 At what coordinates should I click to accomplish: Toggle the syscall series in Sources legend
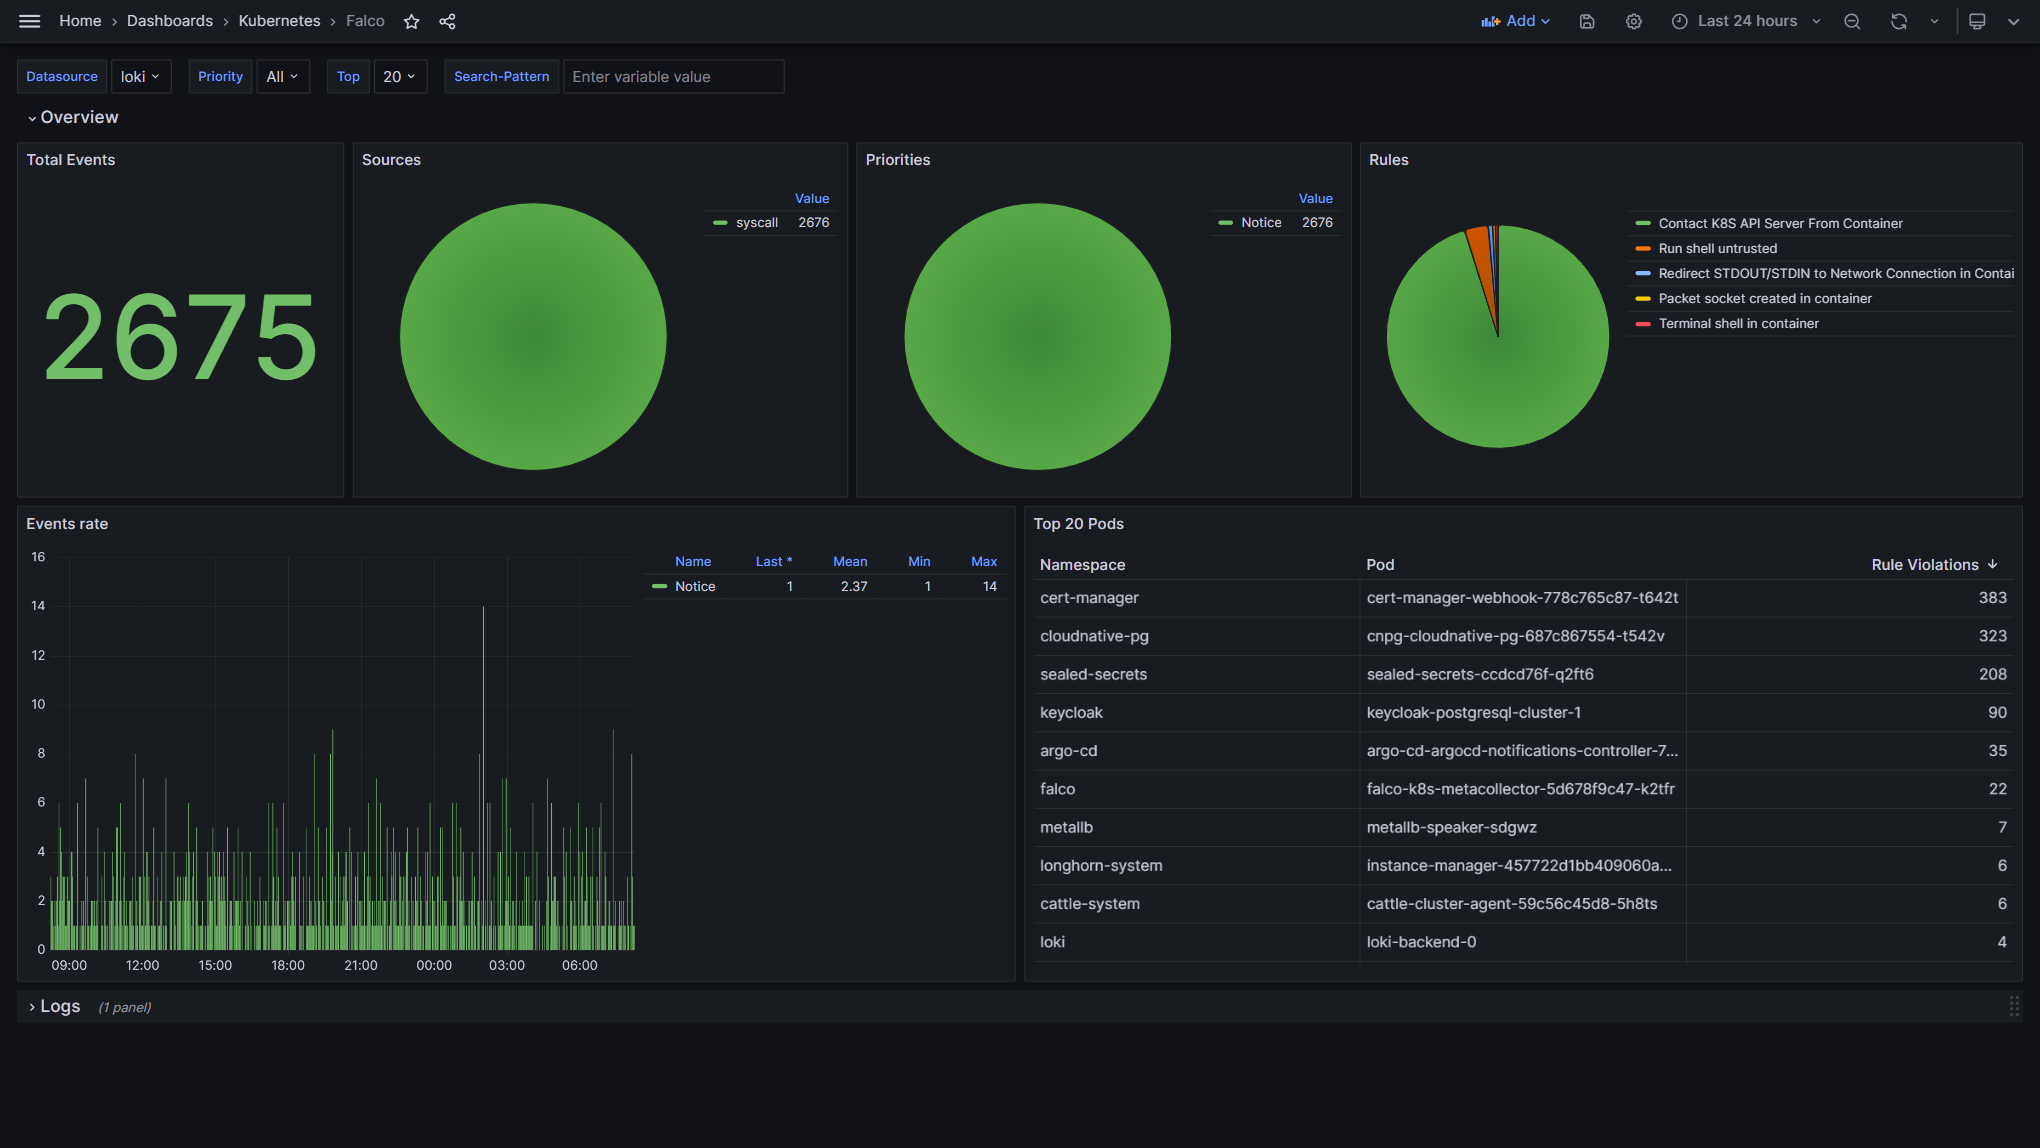(756, 223)
